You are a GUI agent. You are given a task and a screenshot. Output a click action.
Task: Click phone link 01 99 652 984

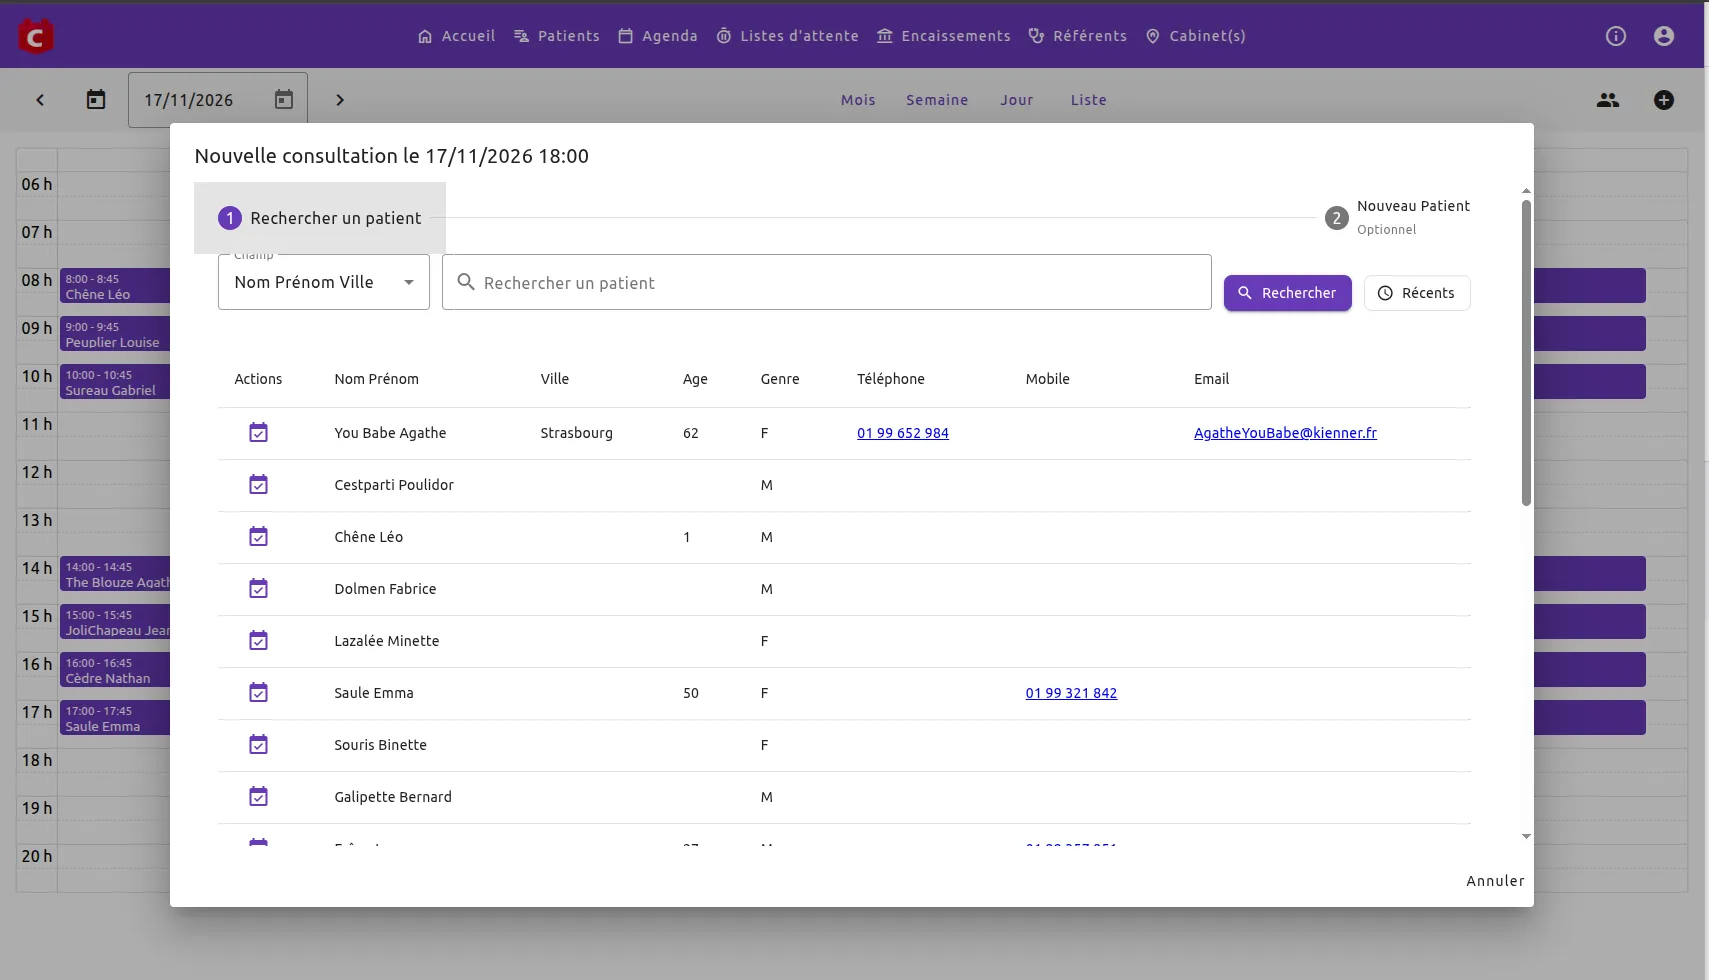coord(903,433)
